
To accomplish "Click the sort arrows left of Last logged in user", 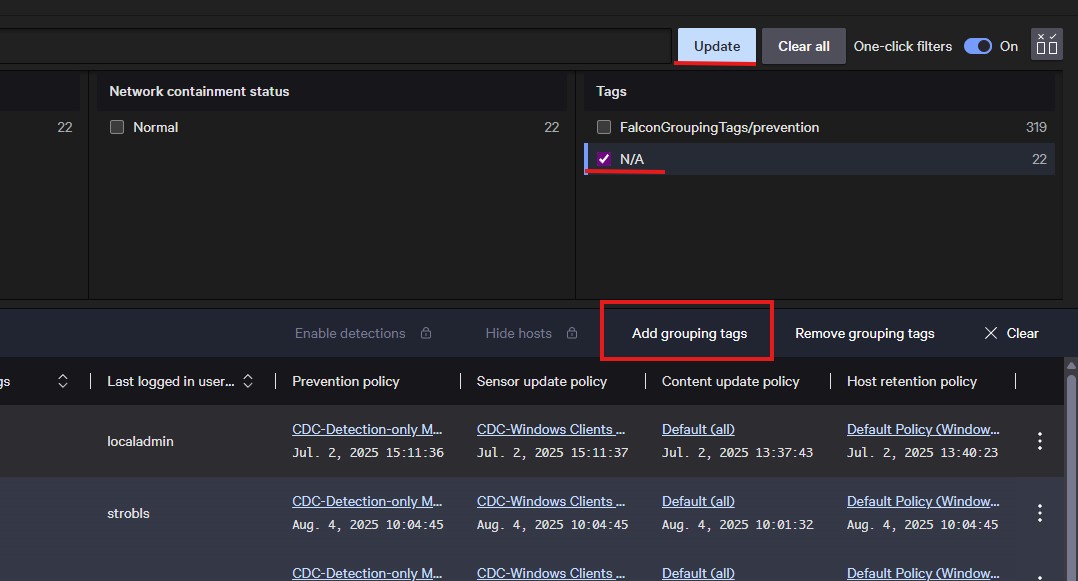I will tap(63, 381).
